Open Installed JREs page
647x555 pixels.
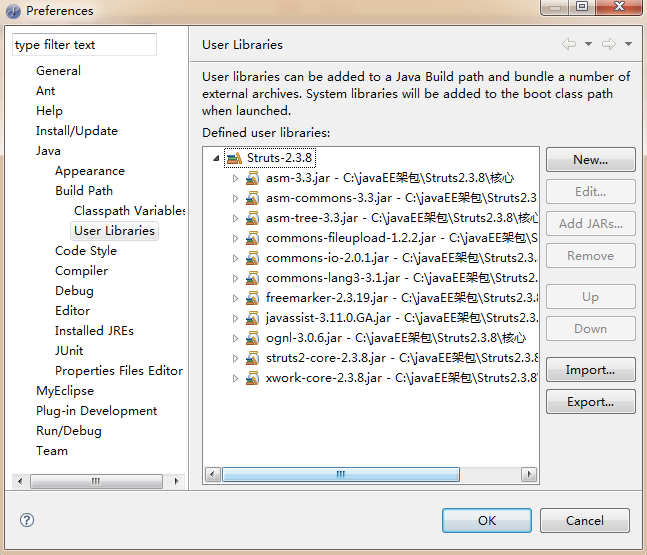(x=94, y=331)
